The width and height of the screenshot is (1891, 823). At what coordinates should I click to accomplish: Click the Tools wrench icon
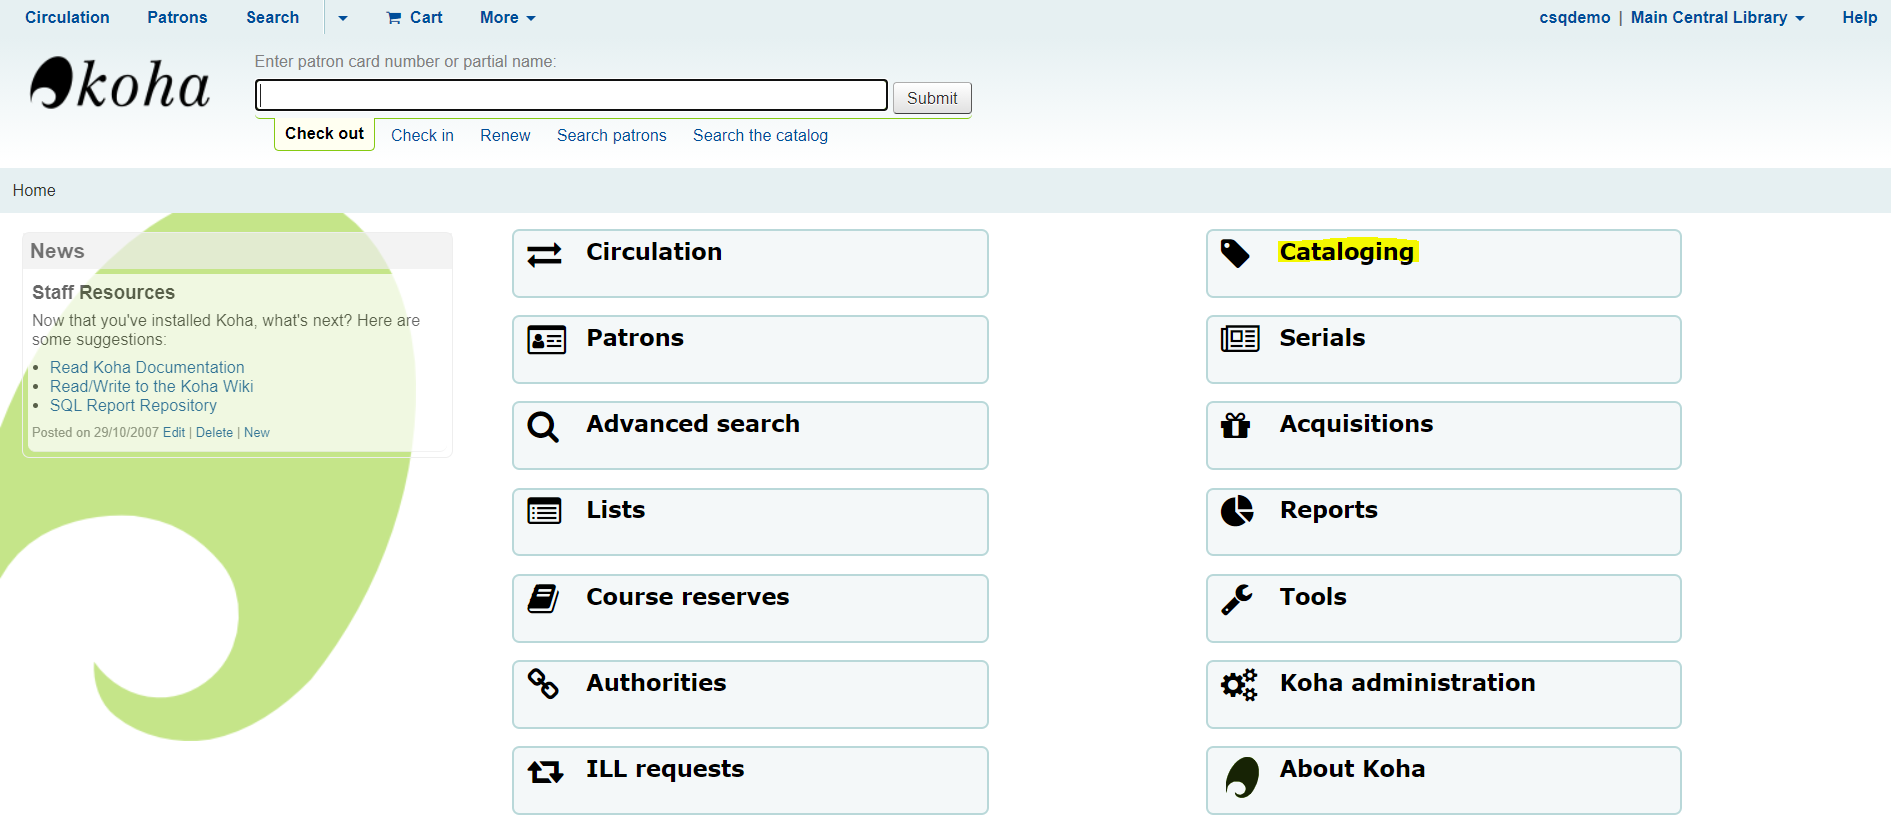[1237, 599]
